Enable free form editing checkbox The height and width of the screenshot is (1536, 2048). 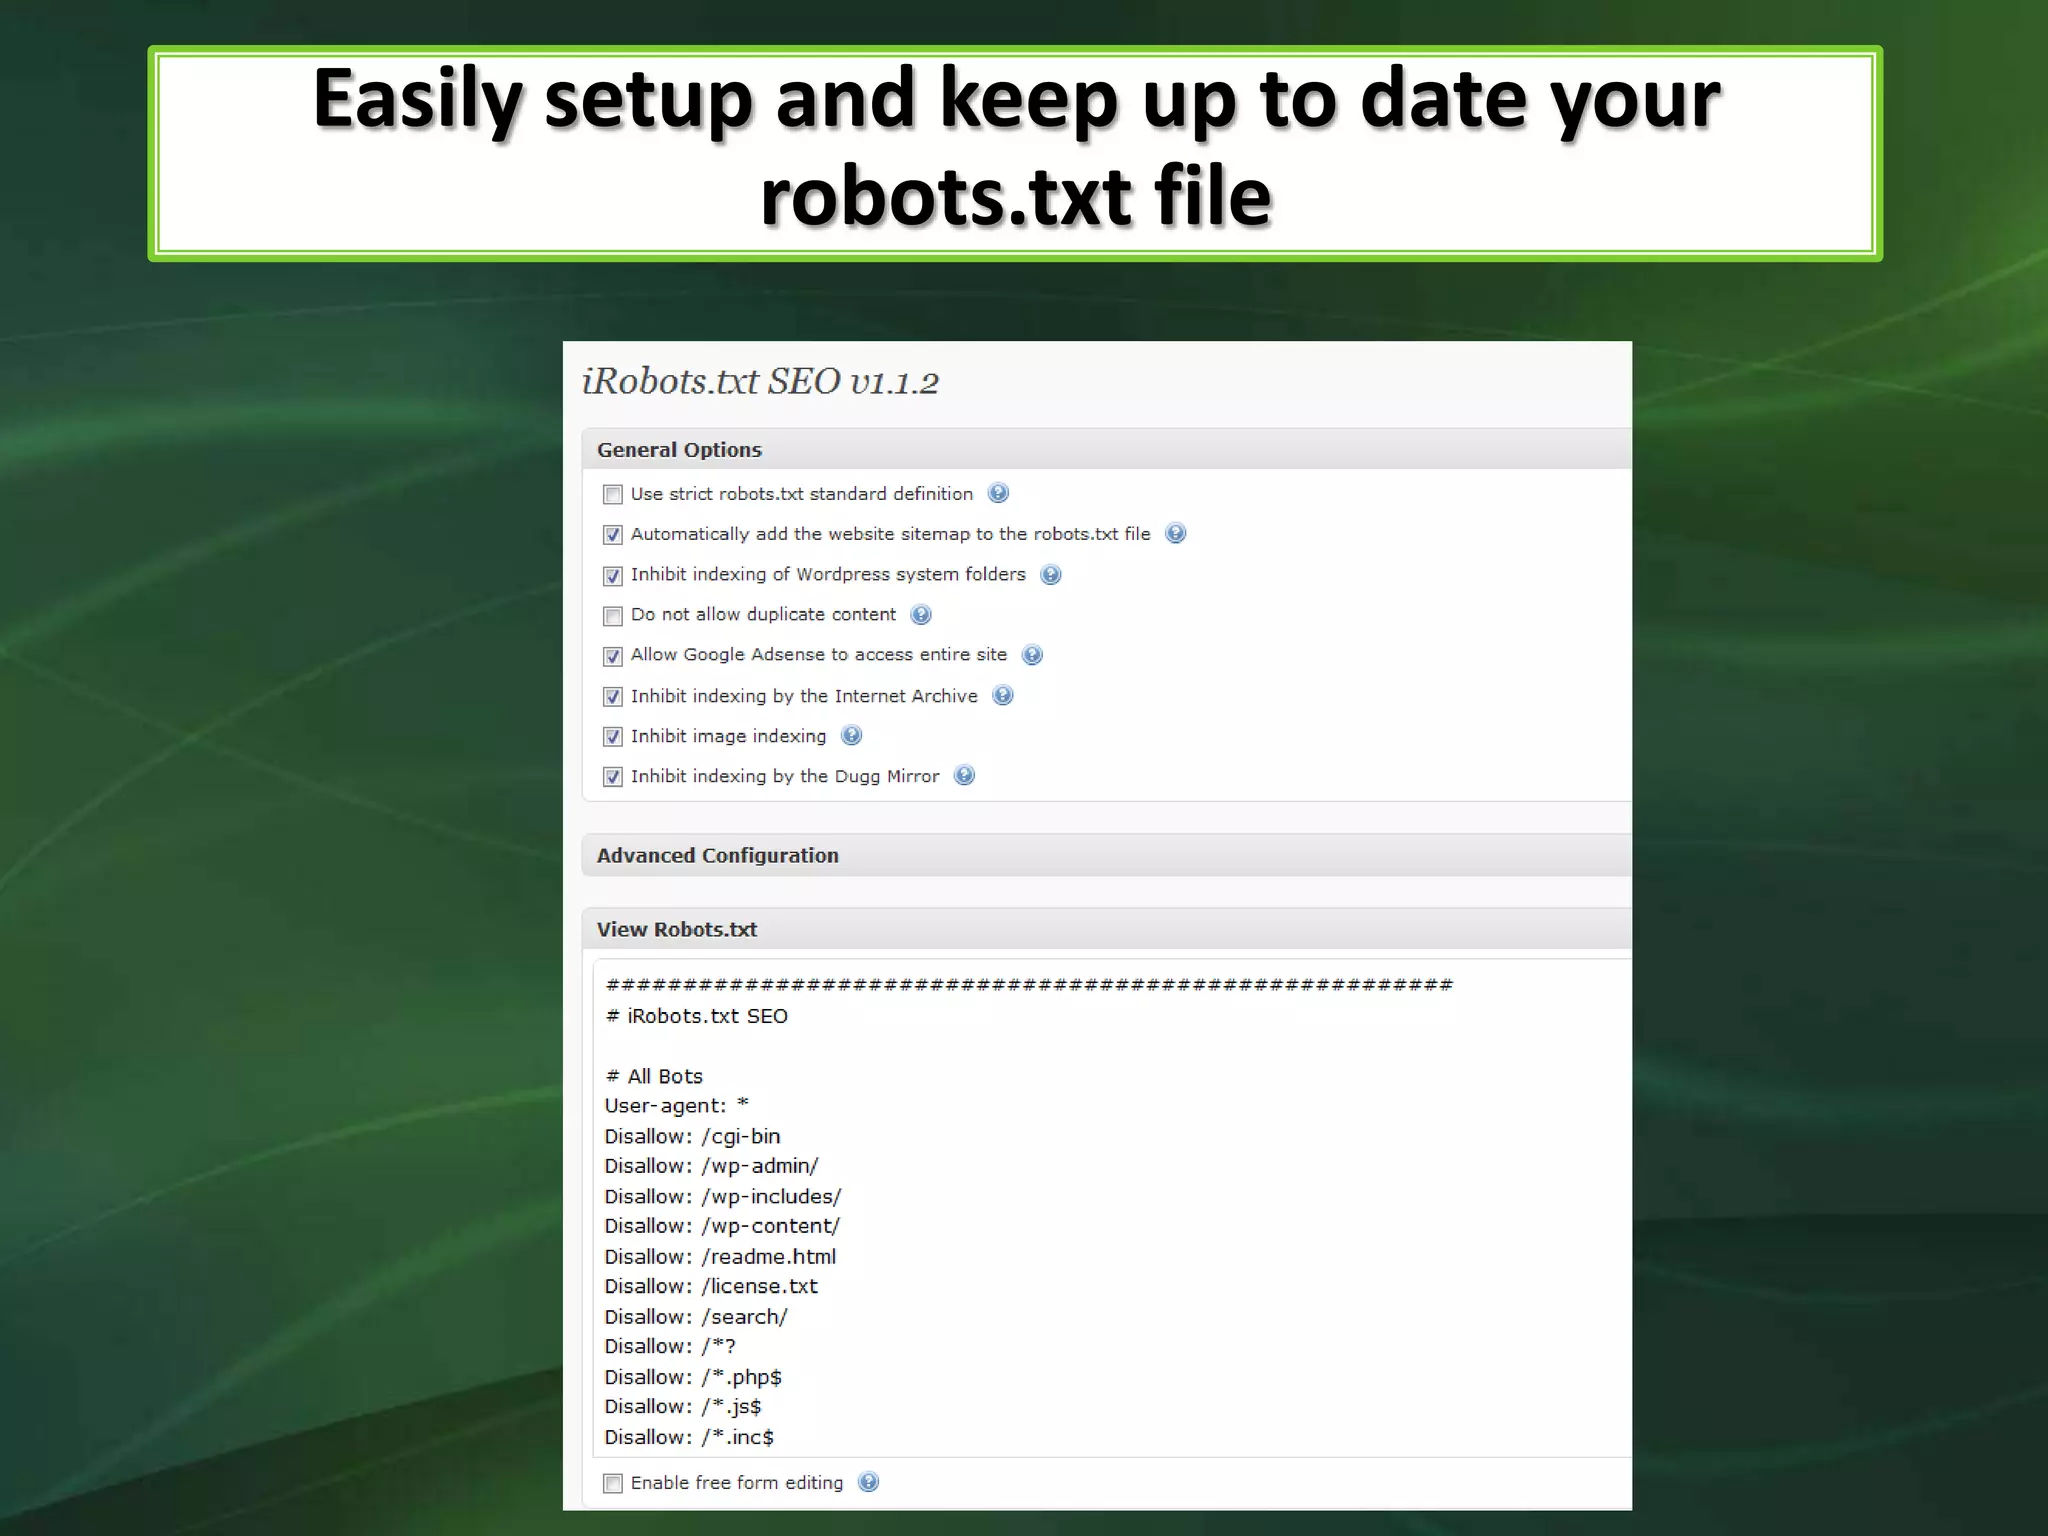click(613, 1483)
